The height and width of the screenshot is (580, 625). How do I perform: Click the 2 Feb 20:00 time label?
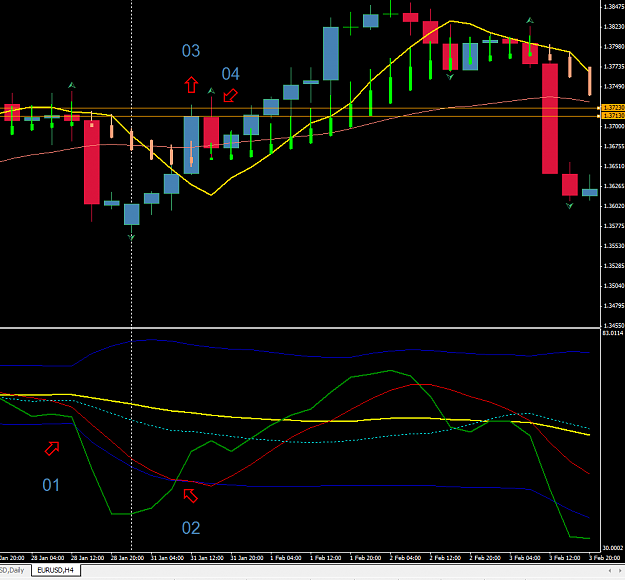[x=485, y=558]
